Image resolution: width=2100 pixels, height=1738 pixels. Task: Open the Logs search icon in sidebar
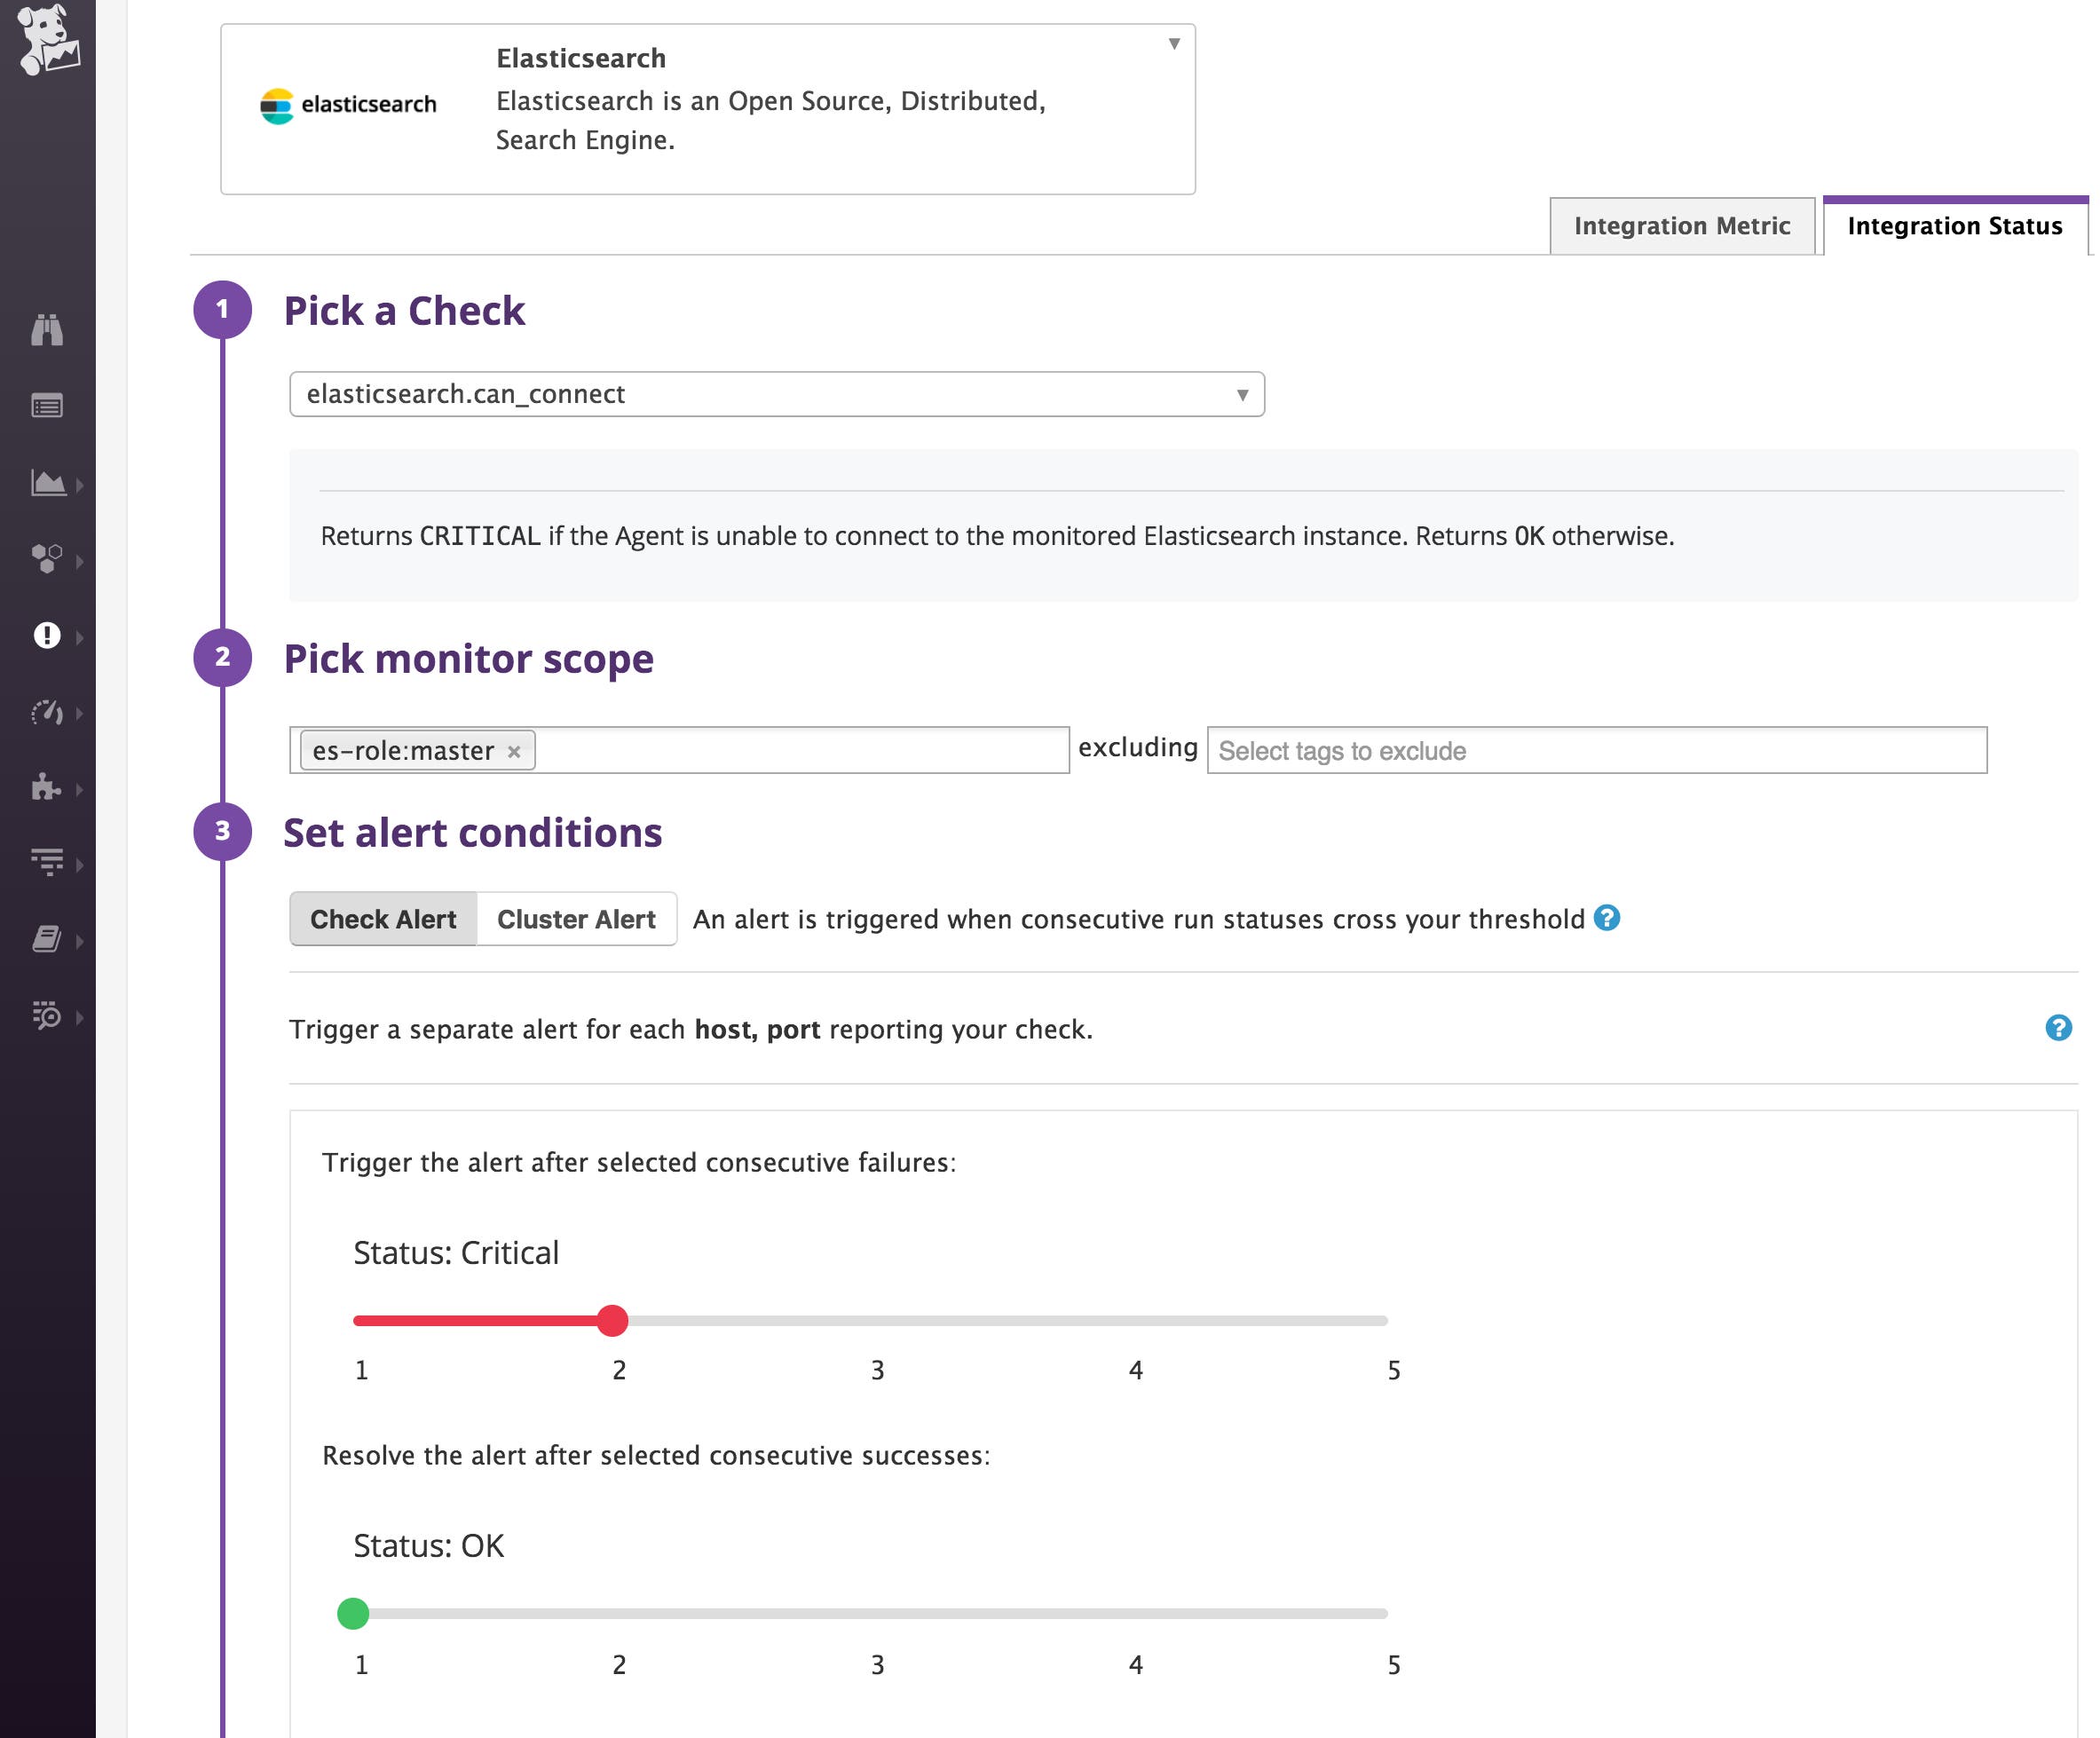48,1017
